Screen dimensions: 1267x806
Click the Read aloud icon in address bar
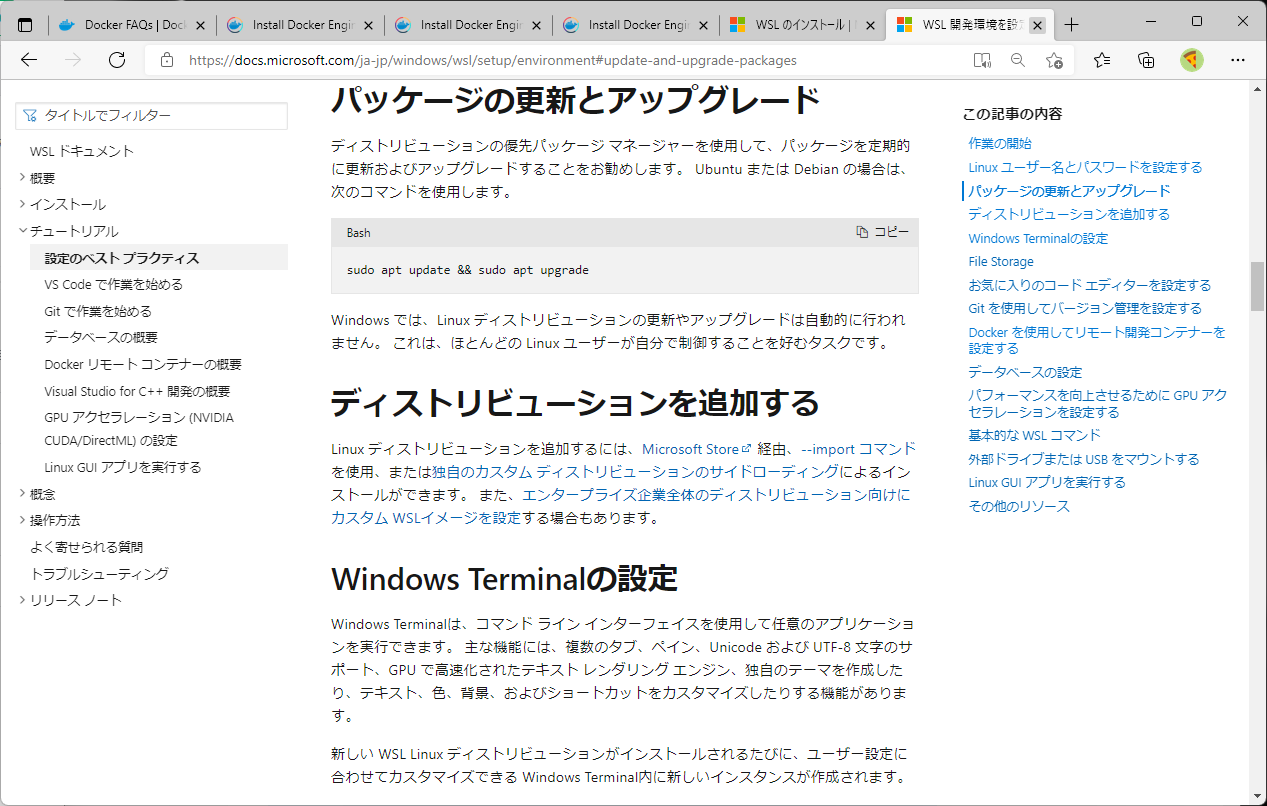(981, 60)
